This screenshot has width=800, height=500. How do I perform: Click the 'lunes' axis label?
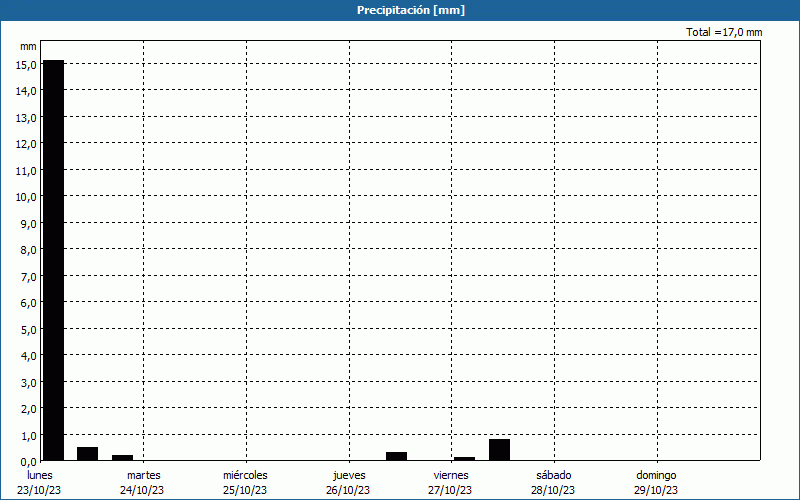(x=40, y=475)
